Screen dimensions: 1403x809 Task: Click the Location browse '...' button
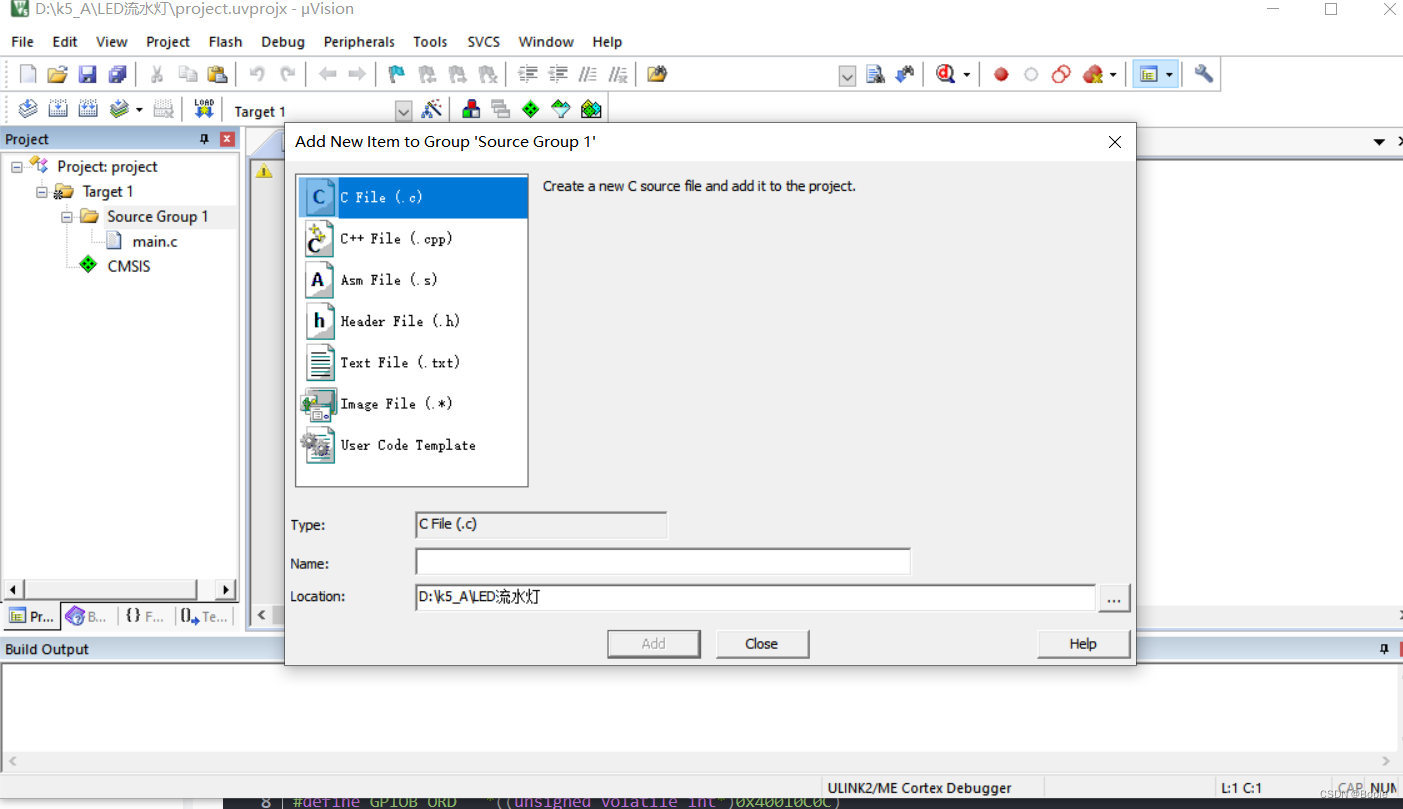pos(1114,598)
